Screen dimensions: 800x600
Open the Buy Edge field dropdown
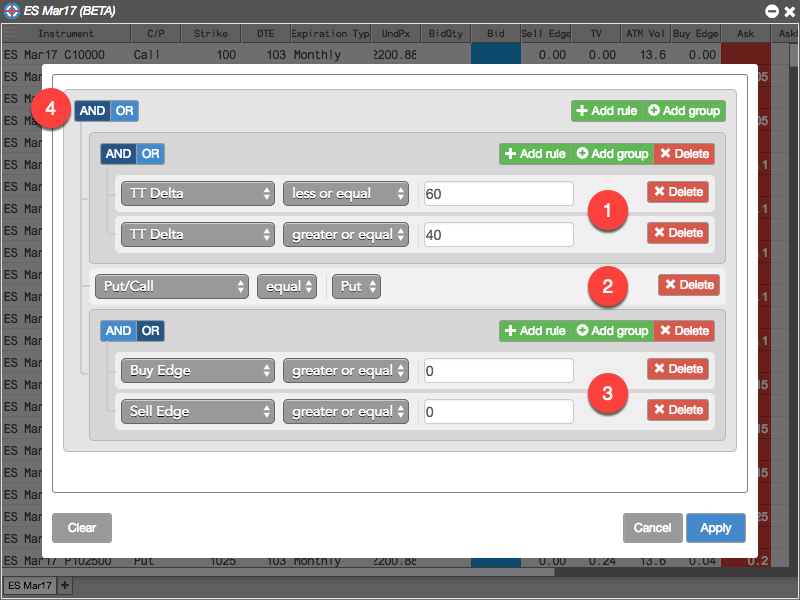click(x=198, y=370)
